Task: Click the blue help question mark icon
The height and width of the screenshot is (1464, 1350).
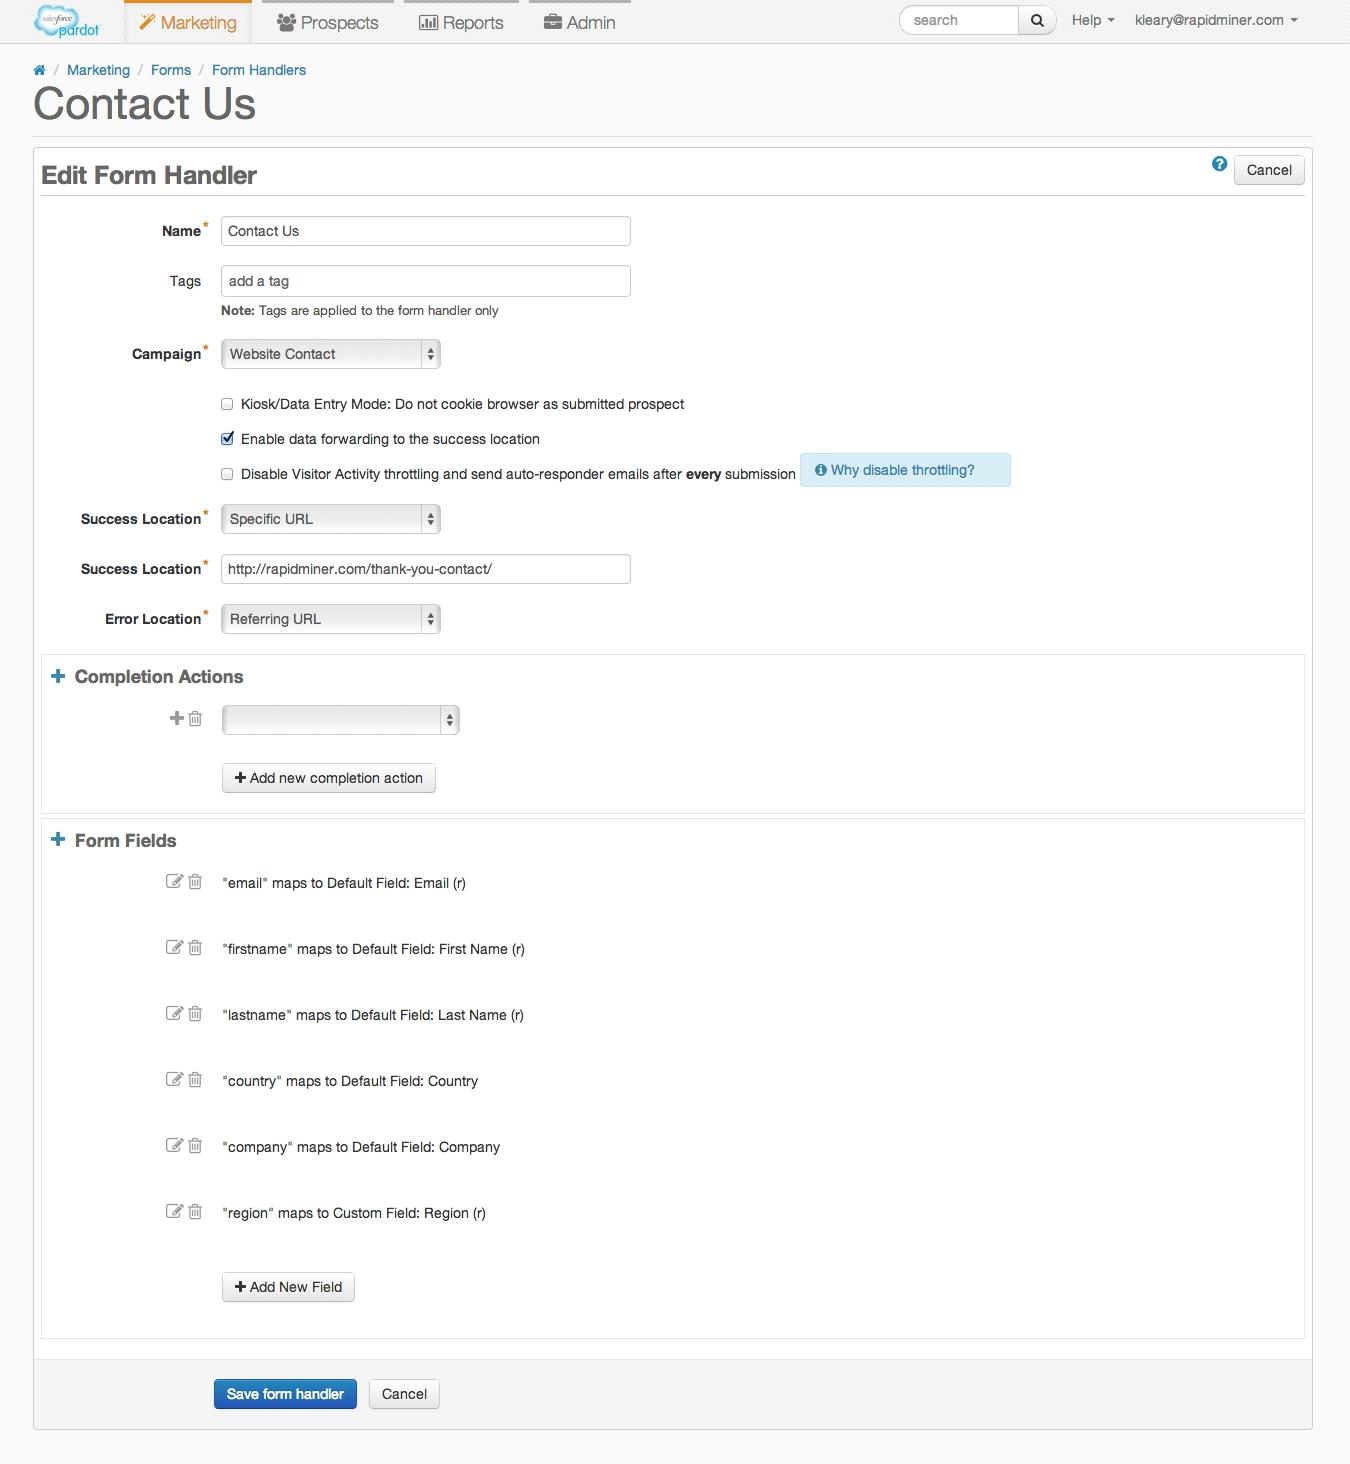Action: point(1219,164)
